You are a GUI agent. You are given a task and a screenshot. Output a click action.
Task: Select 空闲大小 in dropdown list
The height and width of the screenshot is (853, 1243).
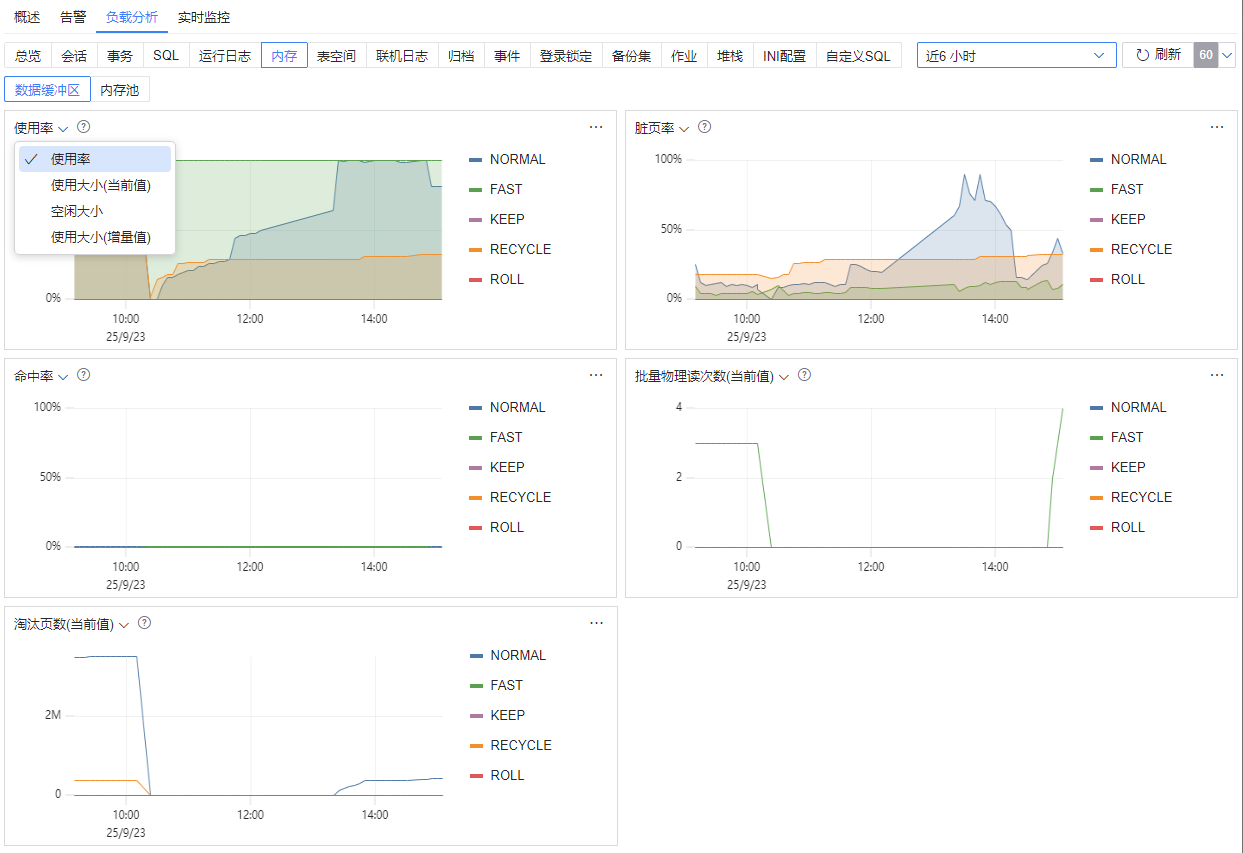(95, 211)
